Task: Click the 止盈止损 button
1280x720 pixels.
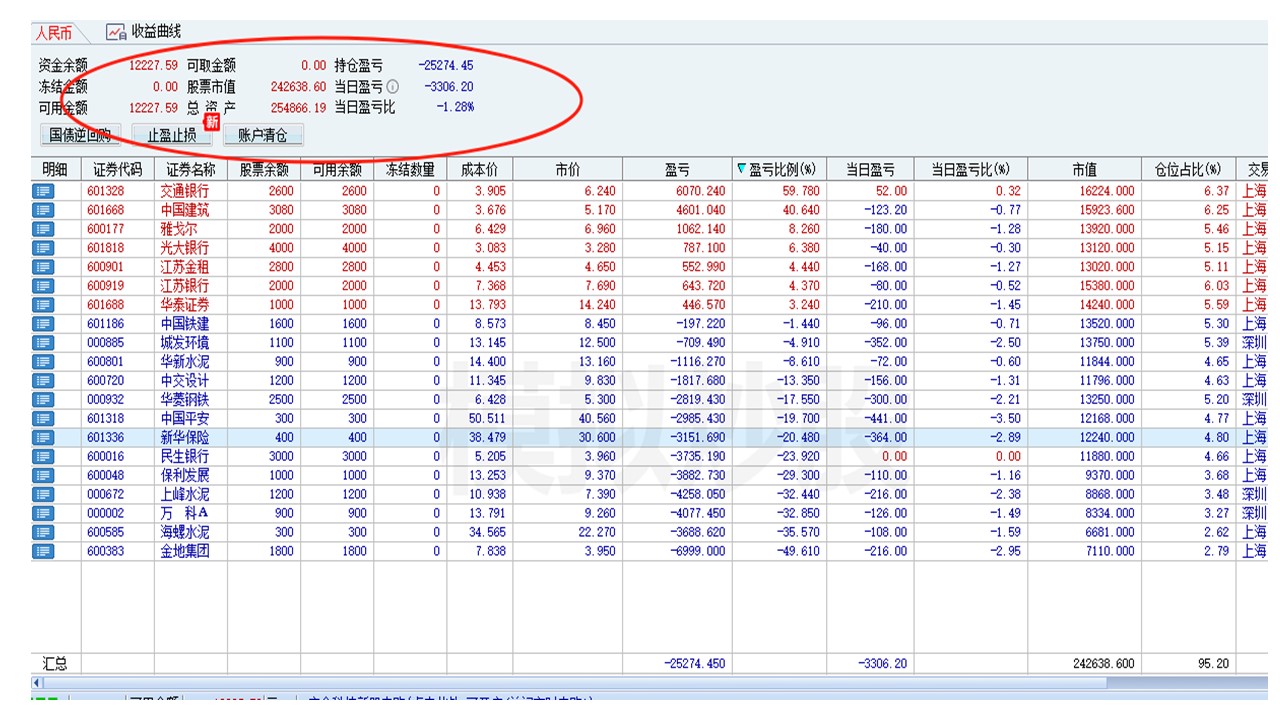Action: click(x=172, y=135)
